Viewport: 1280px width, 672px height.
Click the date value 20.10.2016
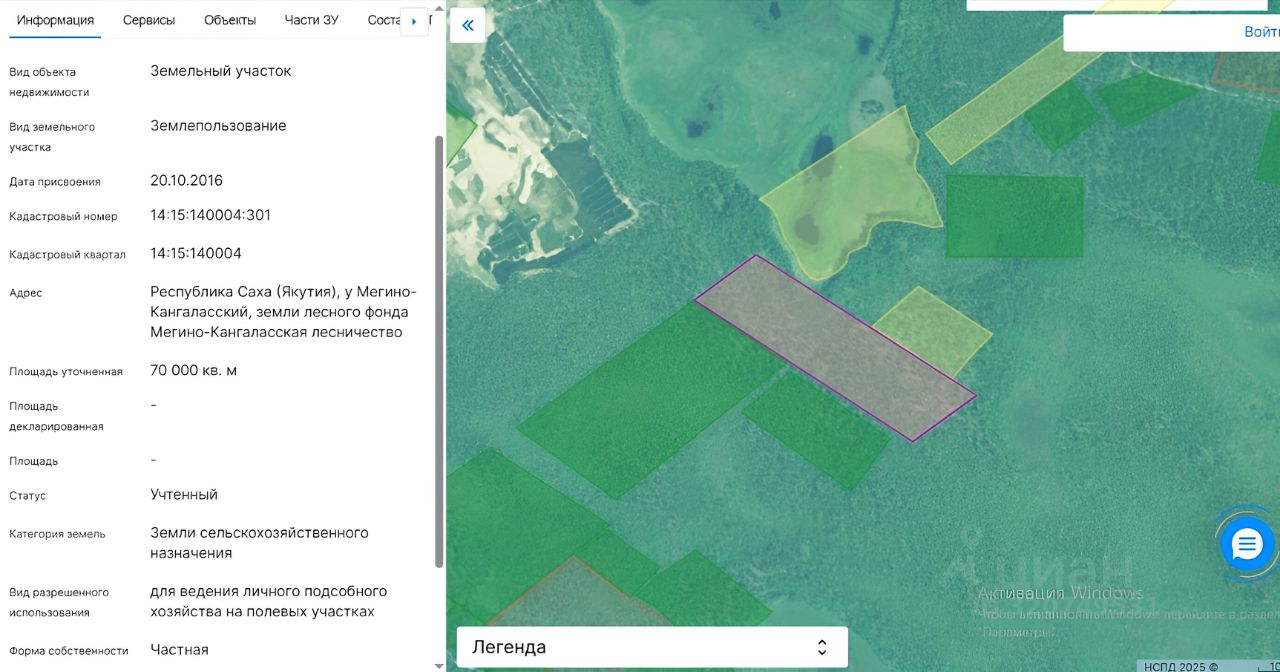(x=186, y=180)
